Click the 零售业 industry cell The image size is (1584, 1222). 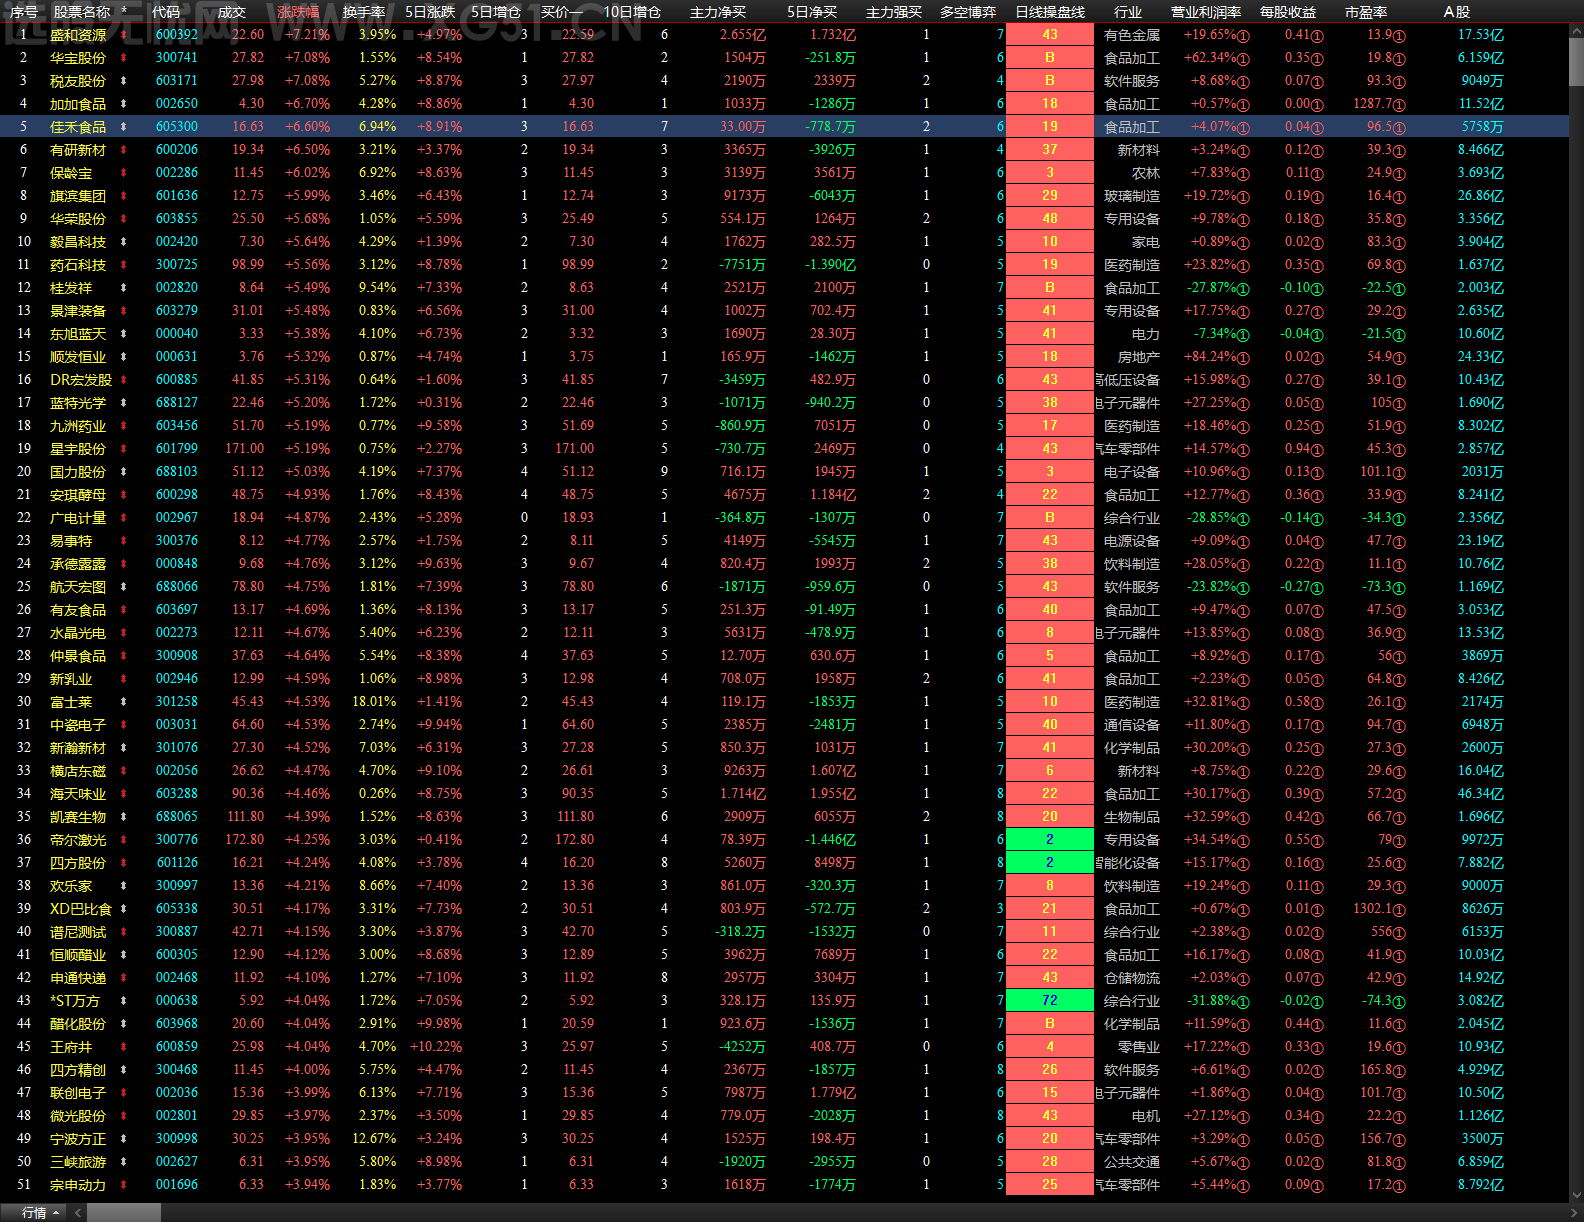click(x=1139, y=1047)
